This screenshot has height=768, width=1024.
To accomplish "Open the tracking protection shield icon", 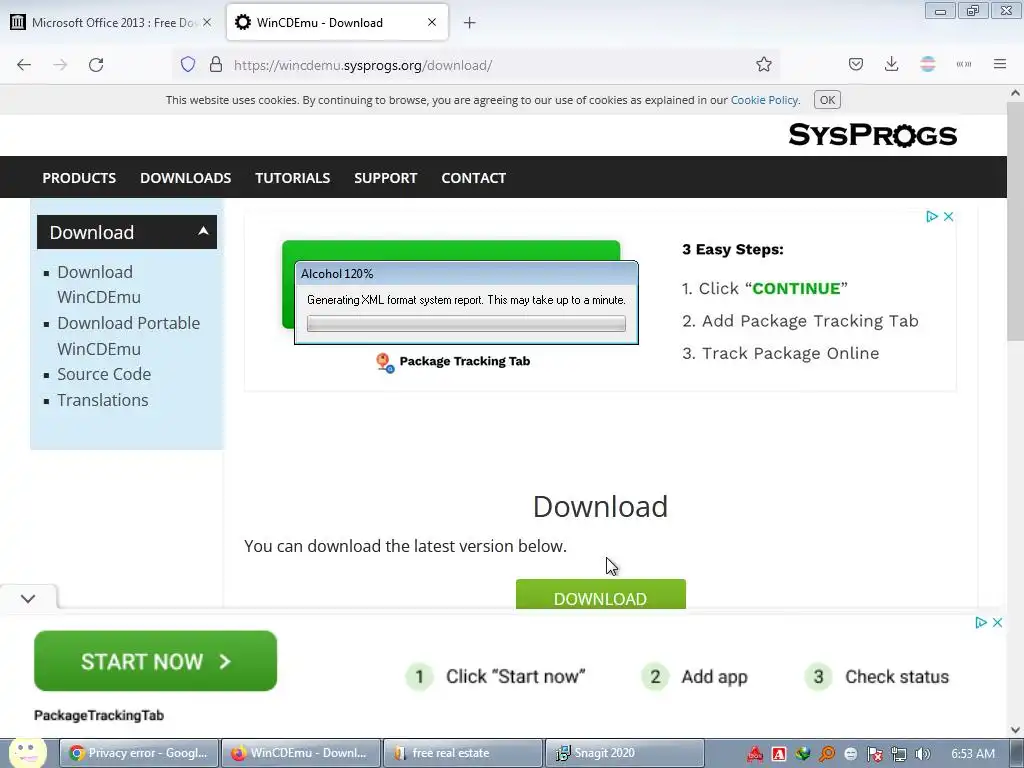I will click(x=188, y=65).
